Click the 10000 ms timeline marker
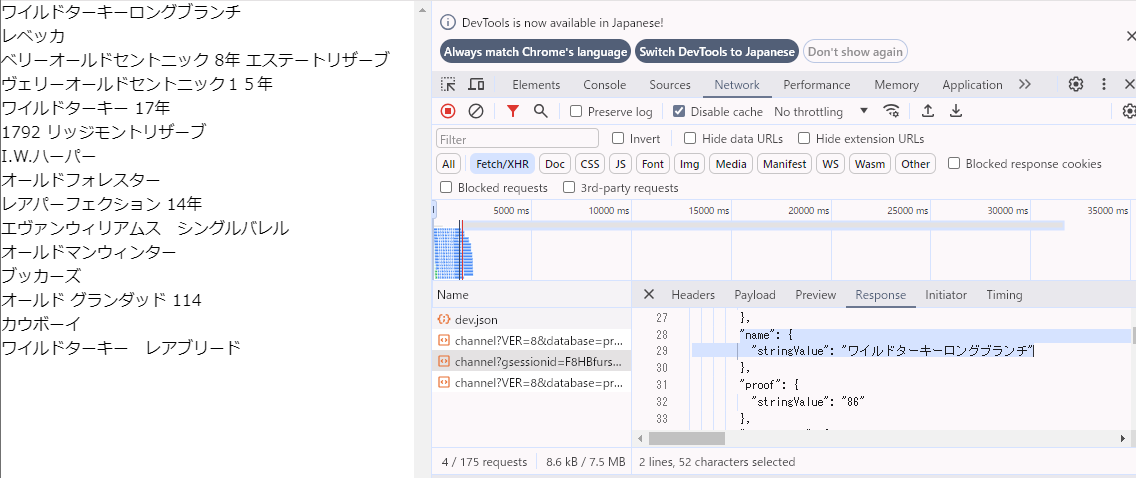The width and height of the screenshot is (1136, 478). pyautogui.click(x=609, y=210)
